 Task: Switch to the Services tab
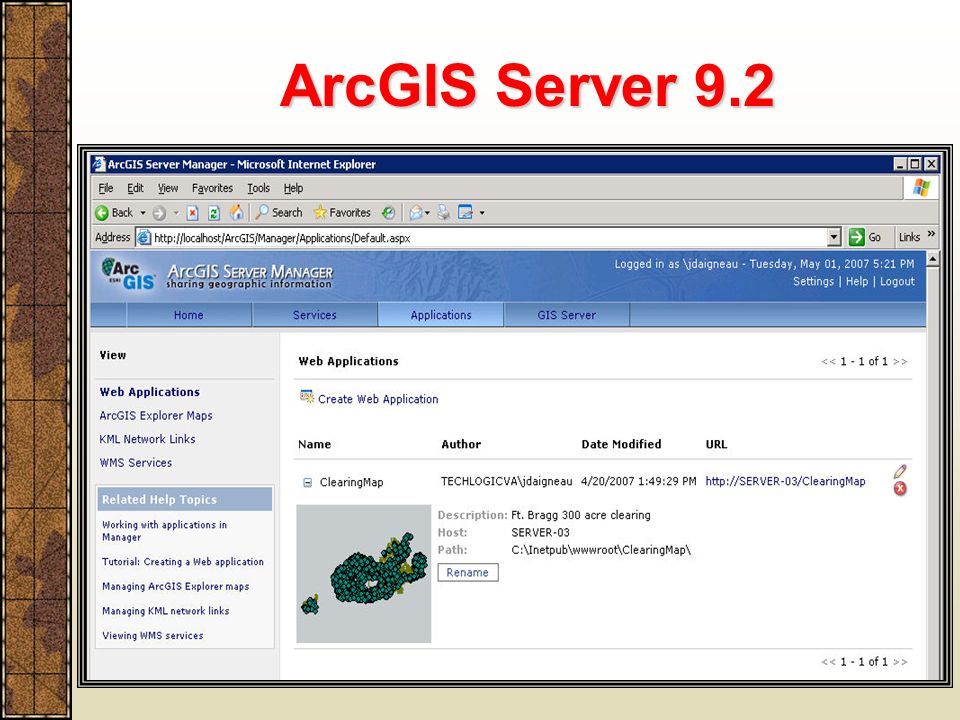click(315, 315)
